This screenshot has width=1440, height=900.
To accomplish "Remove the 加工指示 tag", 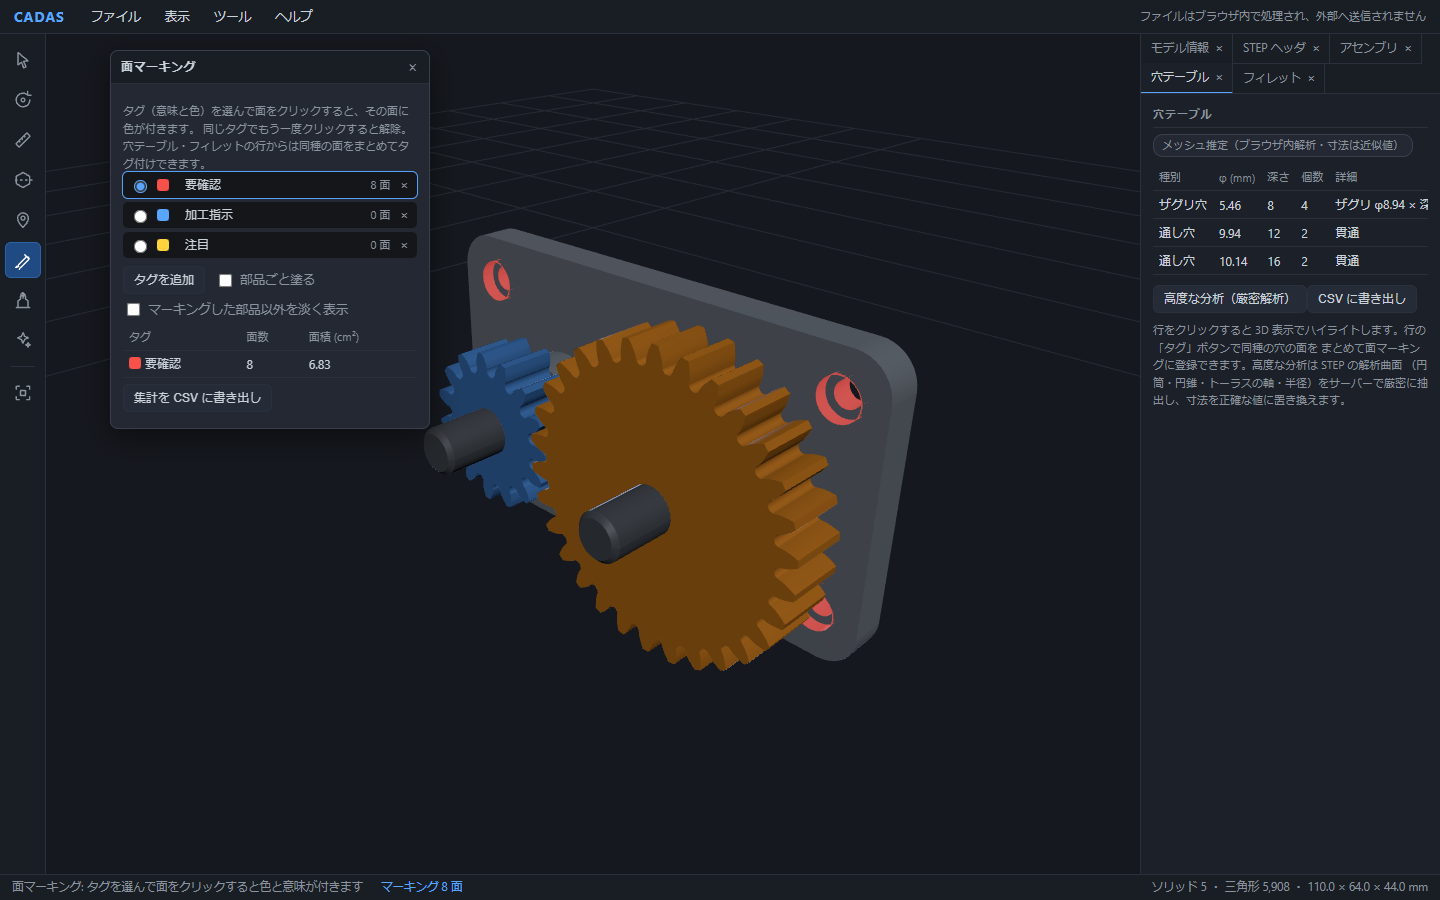I will click(404, 215).
